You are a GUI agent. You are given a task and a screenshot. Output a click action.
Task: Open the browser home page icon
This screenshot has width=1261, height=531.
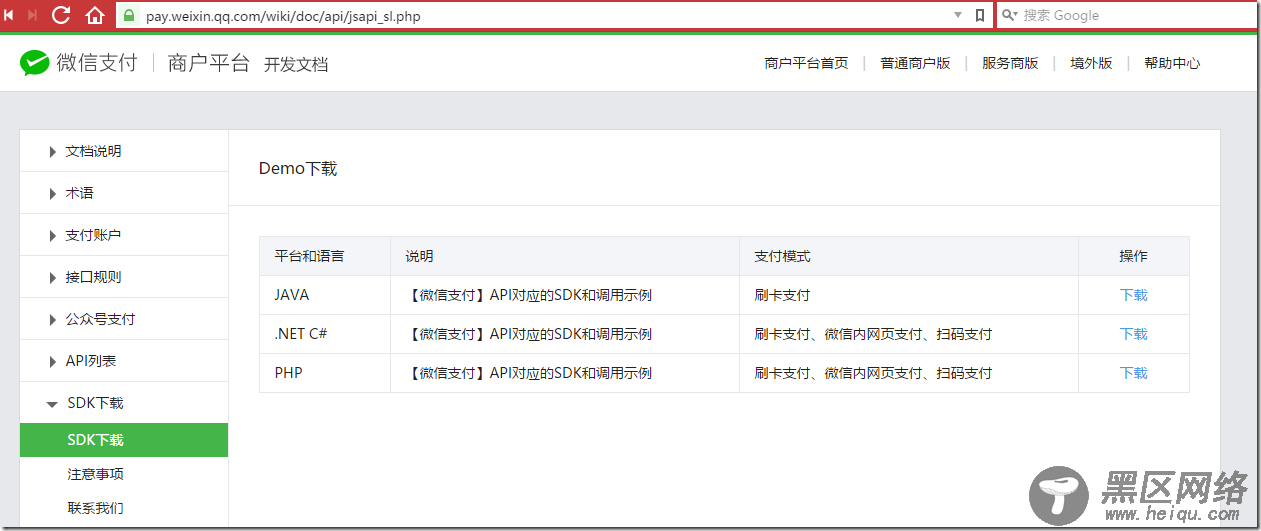(x=95, y=15)
